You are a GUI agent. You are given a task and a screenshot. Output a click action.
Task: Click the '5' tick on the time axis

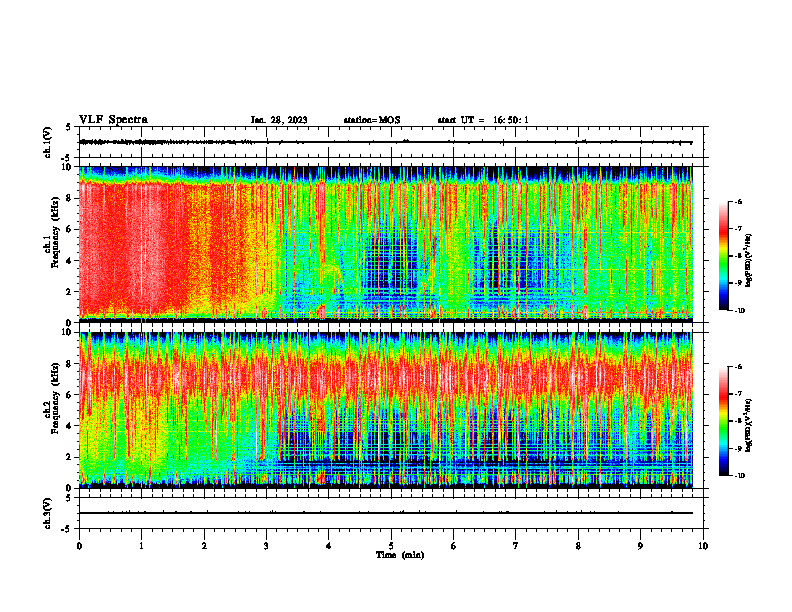[391, 546]
